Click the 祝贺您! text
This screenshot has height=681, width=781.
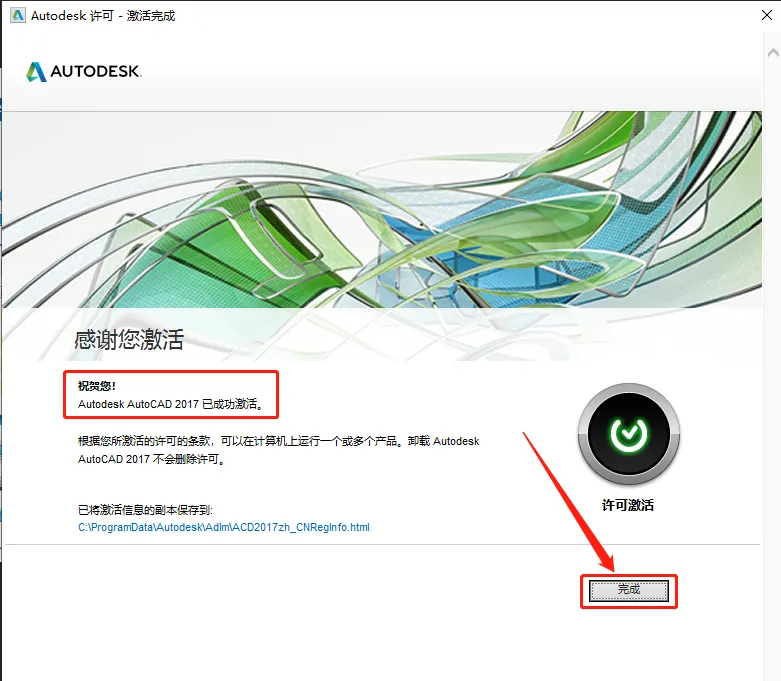[x=97, y=386]
